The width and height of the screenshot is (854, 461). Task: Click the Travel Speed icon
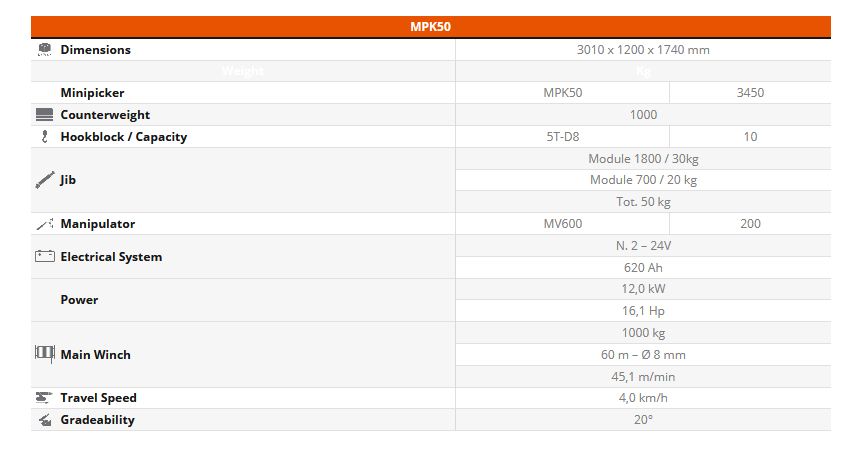44,398
